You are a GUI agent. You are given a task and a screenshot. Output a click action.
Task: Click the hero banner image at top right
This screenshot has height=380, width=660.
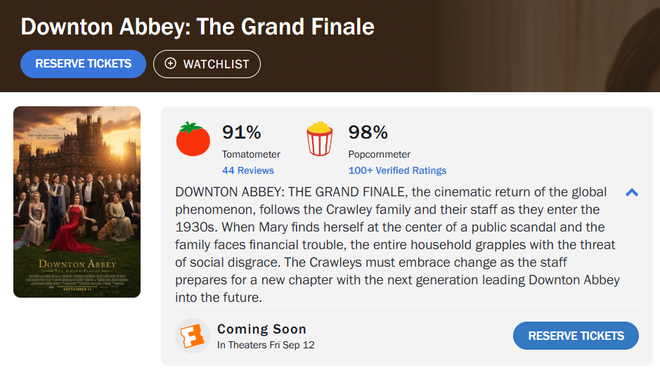click(547, 45)
